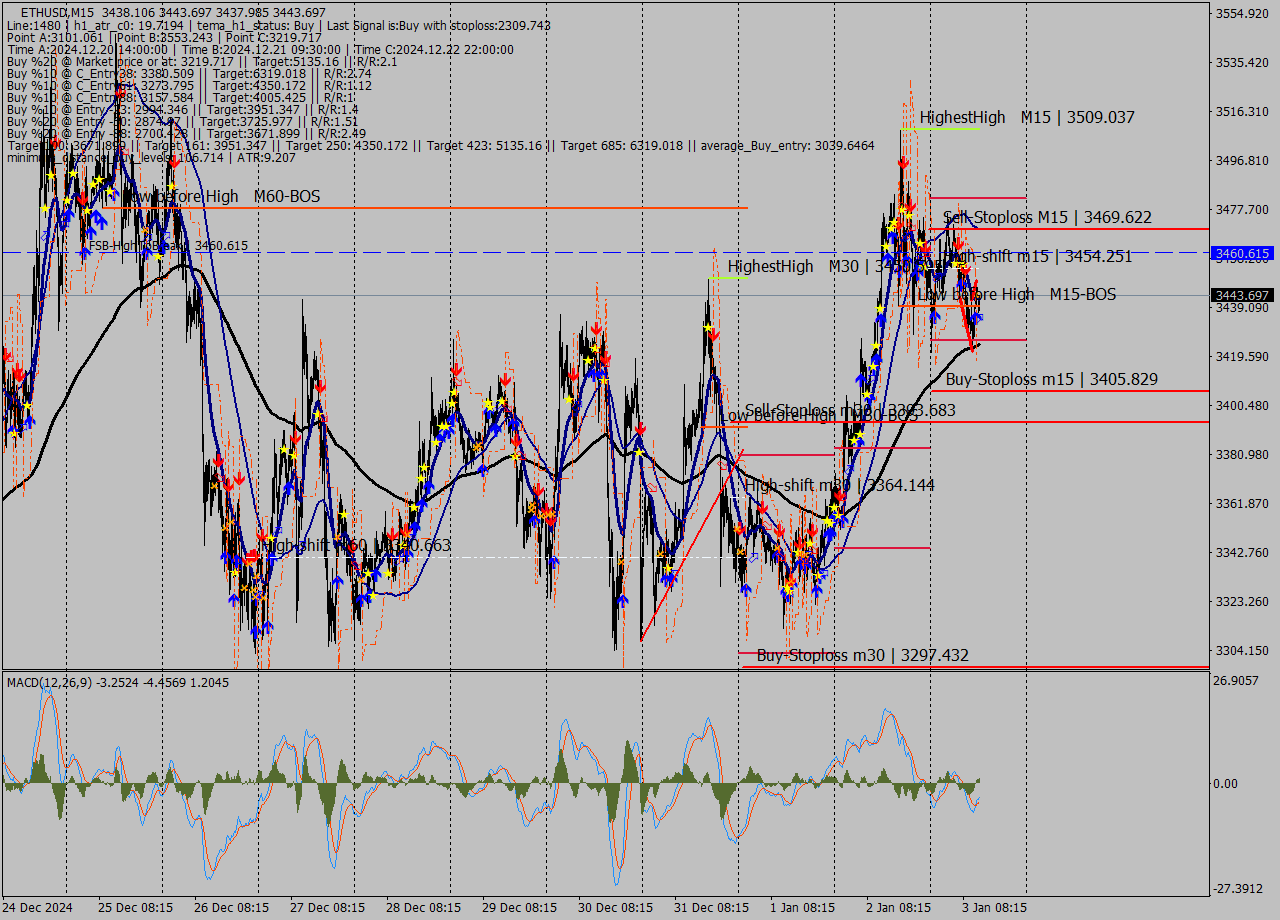Click the 1 Jan 08:15 time axis label
Viewport: 1280px width, 920px height.
(802, 908)
